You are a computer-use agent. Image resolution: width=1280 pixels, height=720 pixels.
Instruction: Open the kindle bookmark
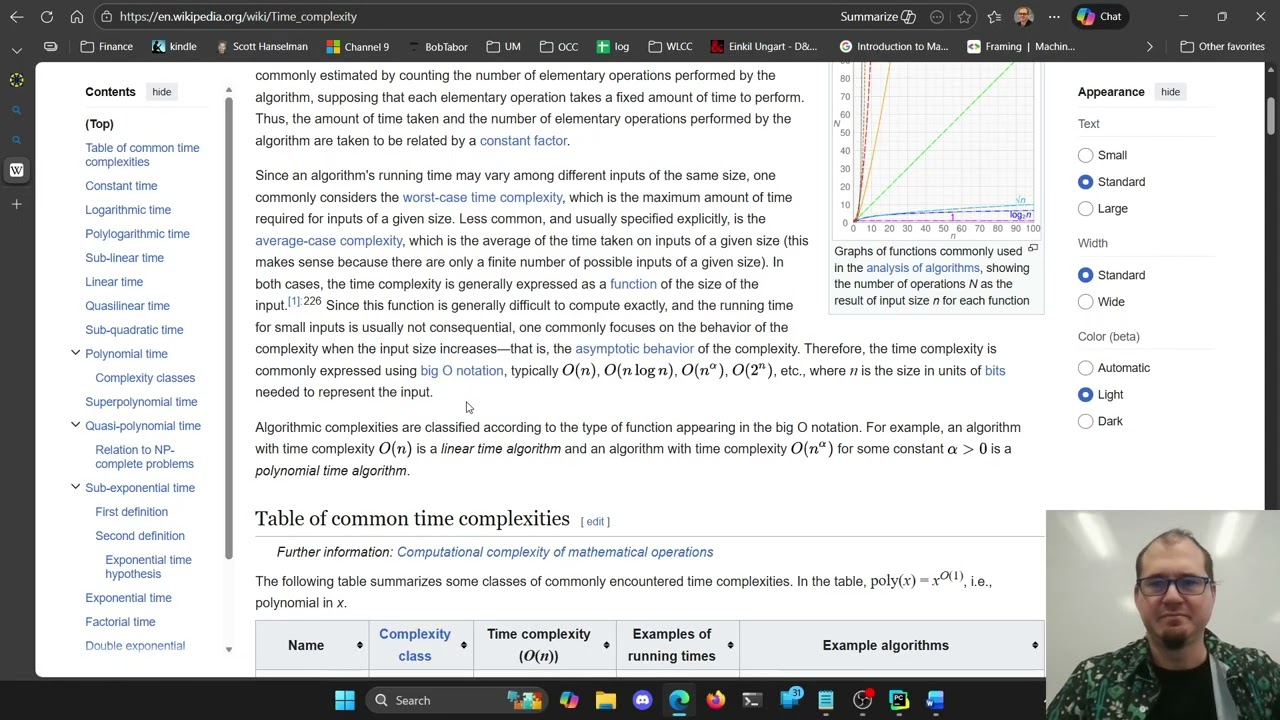[x=174, y=47]
